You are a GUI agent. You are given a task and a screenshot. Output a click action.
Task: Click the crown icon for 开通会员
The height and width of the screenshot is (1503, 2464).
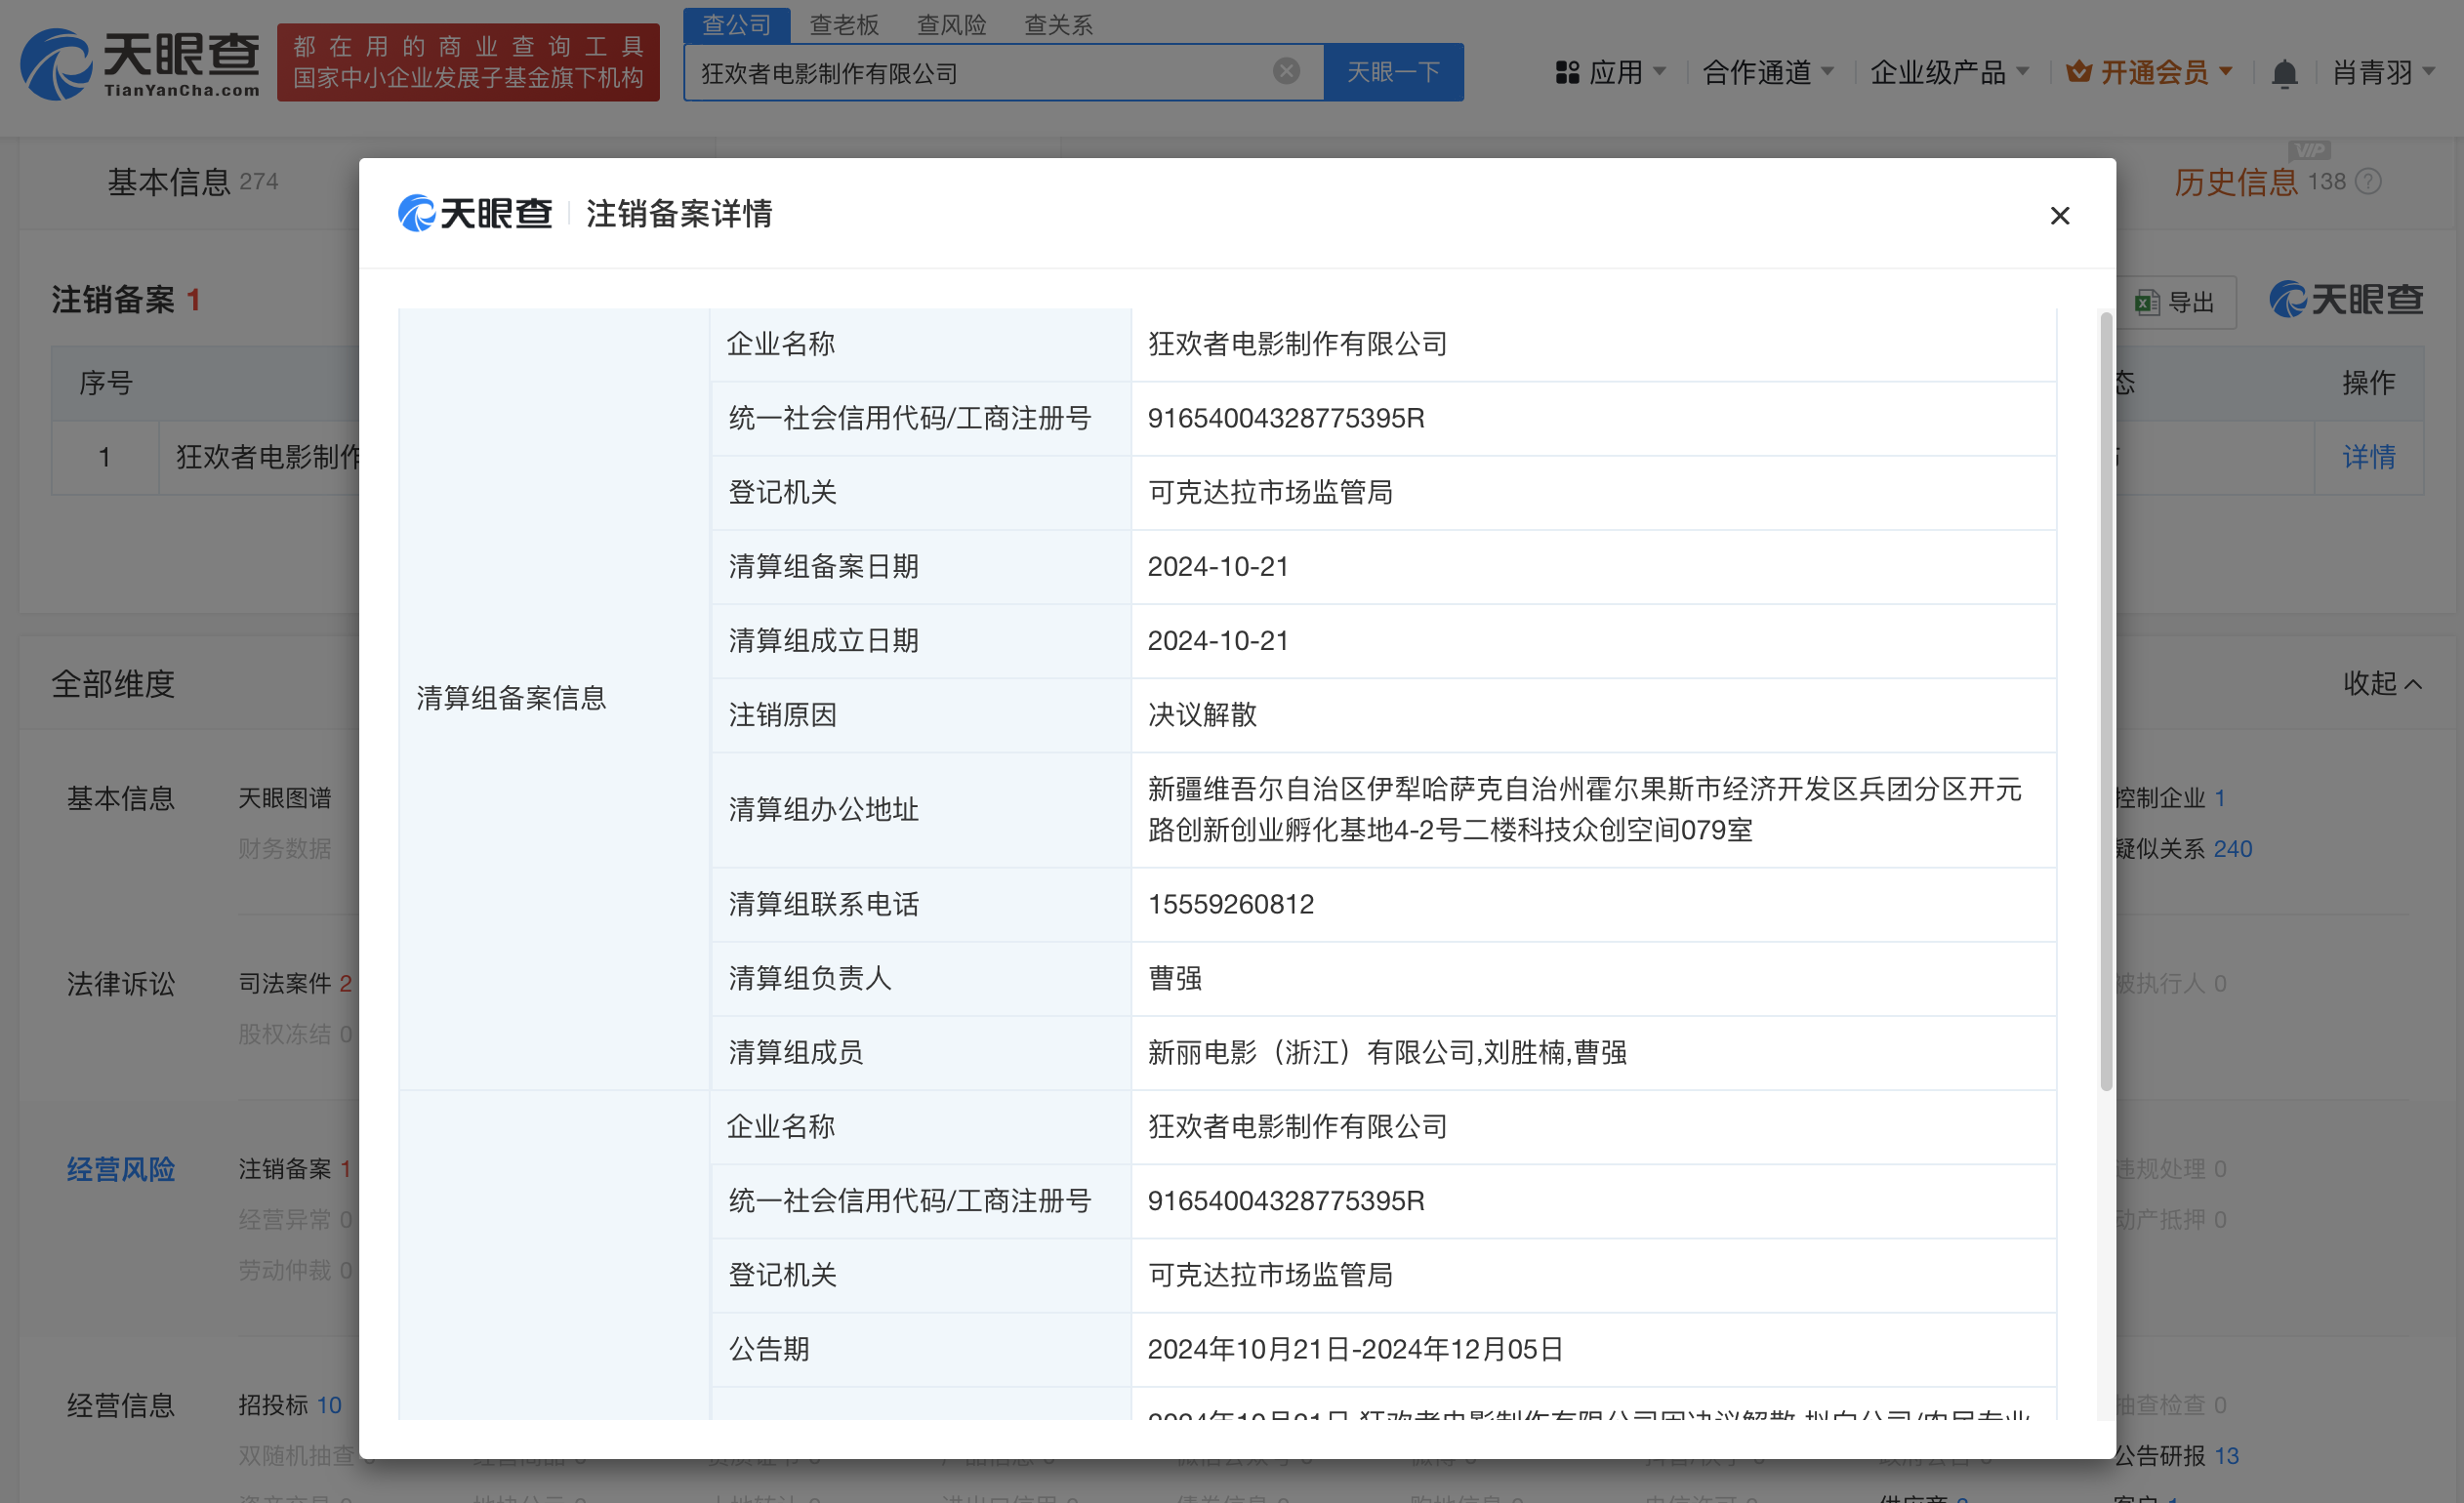[2079, 72]
